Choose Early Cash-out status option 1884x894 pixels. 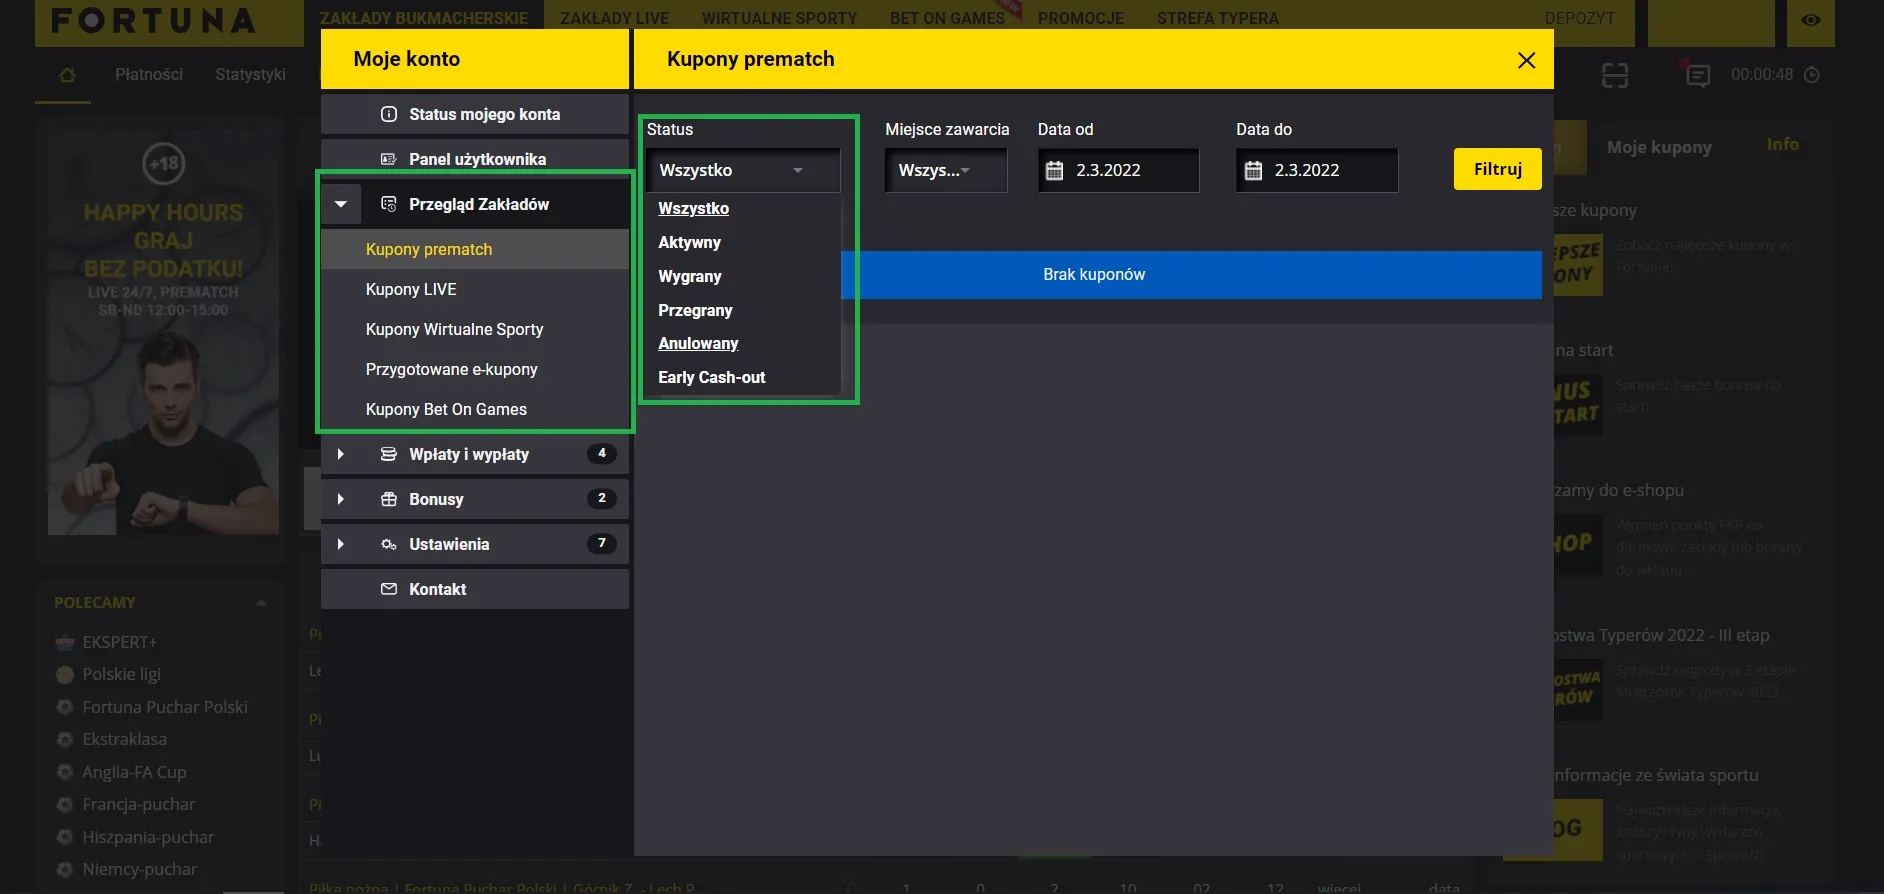tap(711, 377)
